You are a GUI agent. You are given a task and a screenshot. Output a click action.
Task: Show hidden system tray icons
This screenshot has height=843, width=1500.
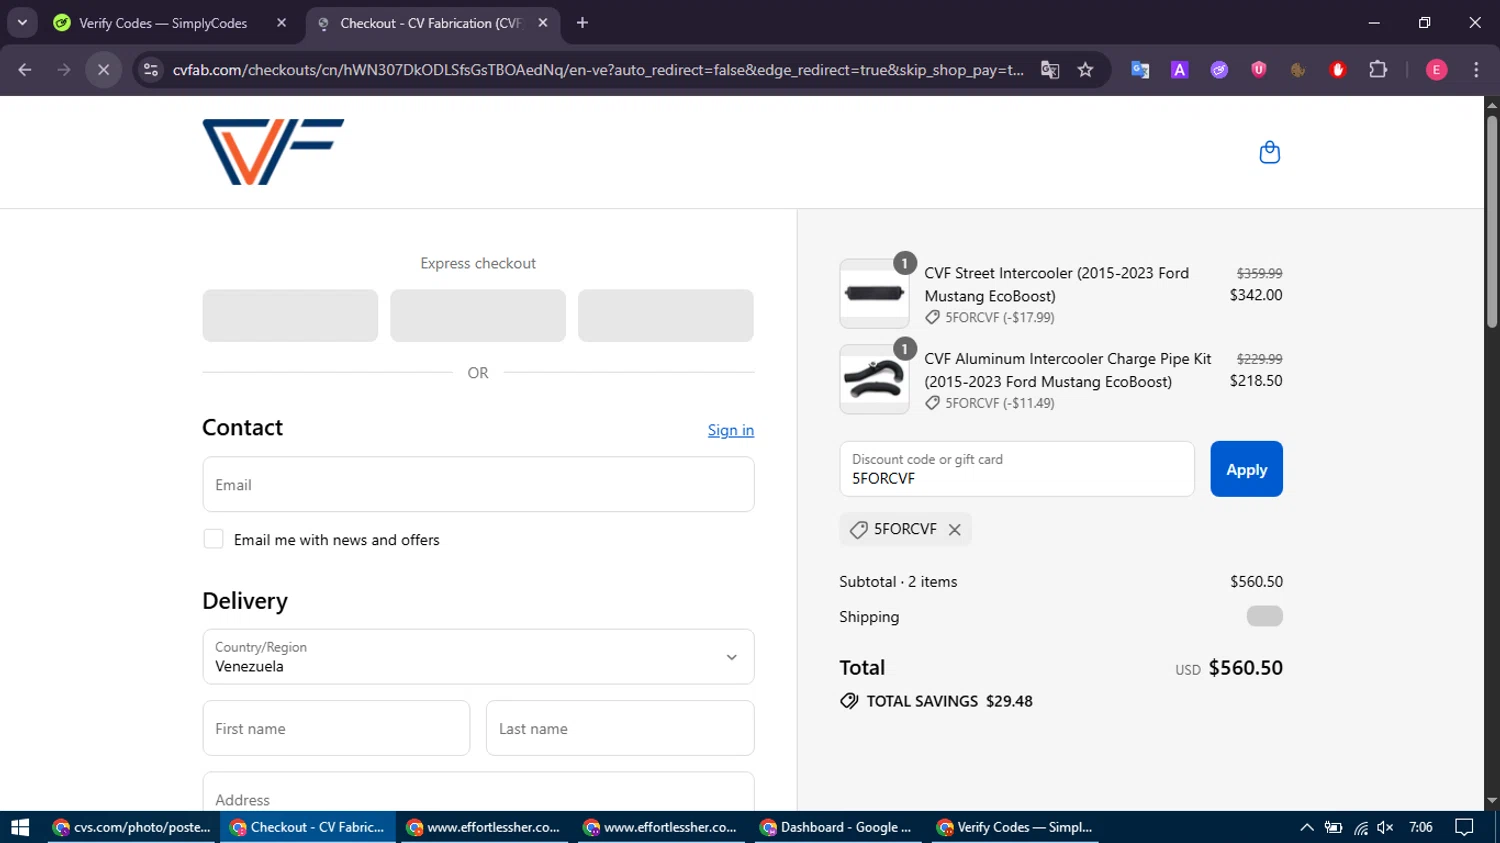[x=1307, y=827]
